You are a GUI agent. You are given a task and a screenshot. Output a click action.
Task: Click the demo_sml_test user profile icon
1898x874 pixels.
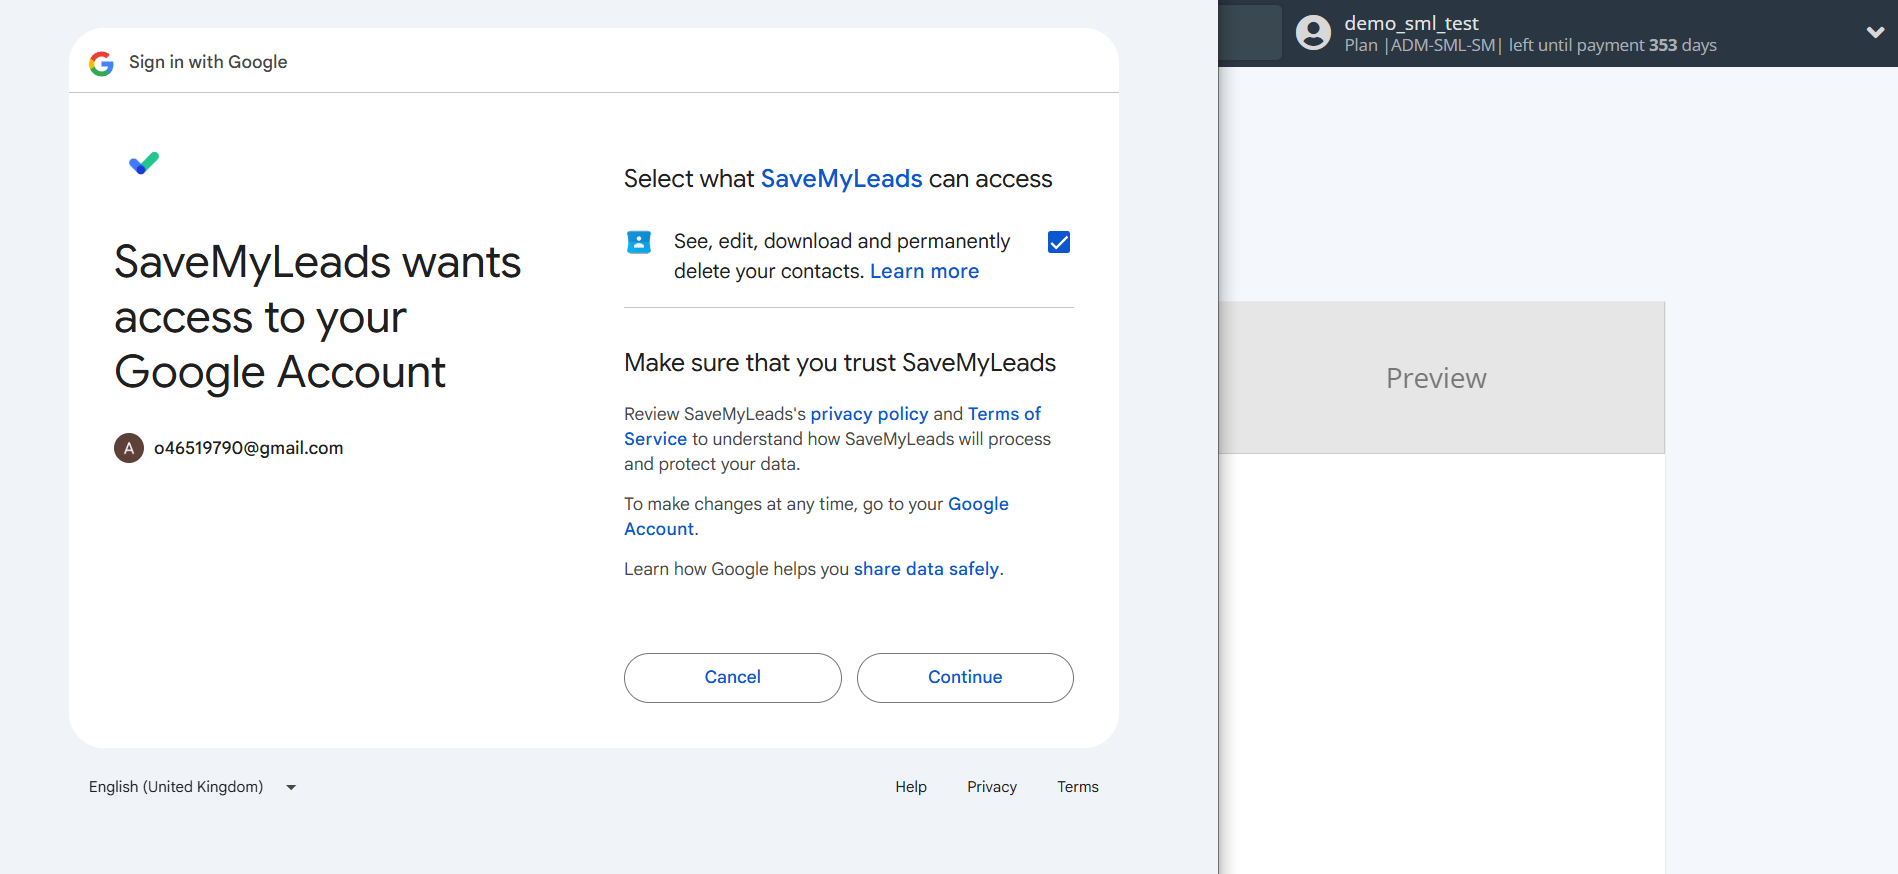click(x=1313, y=33)
